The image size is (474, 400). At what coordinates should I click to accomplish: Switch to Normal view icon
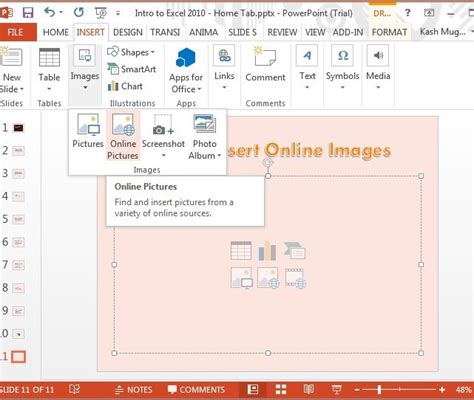[x=253, y=389]
